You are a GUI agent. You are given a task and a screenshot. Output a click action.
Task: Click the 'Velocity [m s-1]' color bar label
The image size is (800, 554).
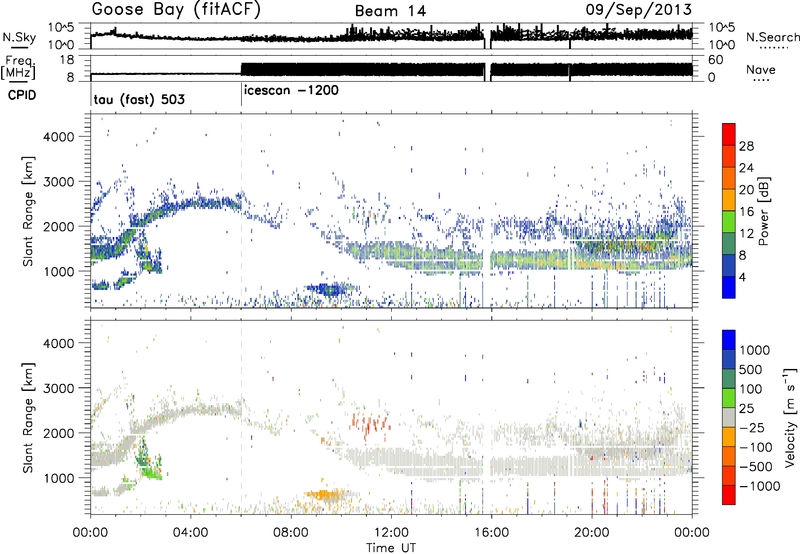(790, 417)
